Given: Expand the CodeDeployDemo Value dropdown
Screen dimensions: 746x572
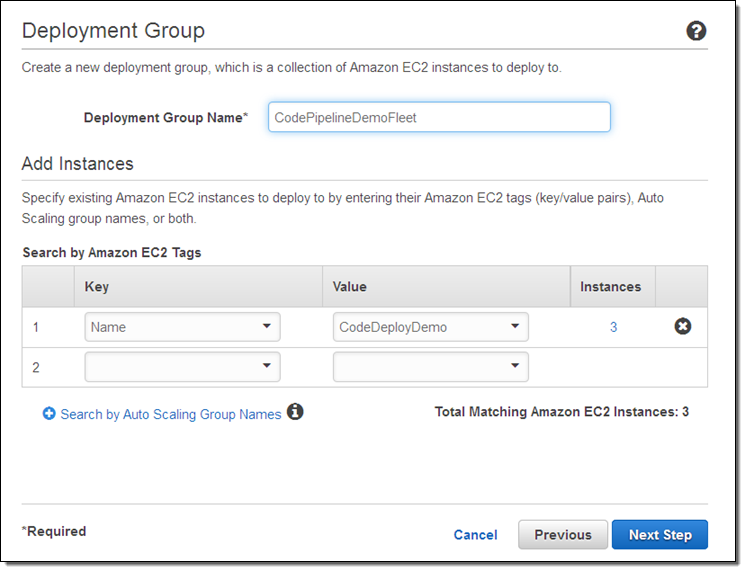Looking at the screenshot, I should (430, 327).
